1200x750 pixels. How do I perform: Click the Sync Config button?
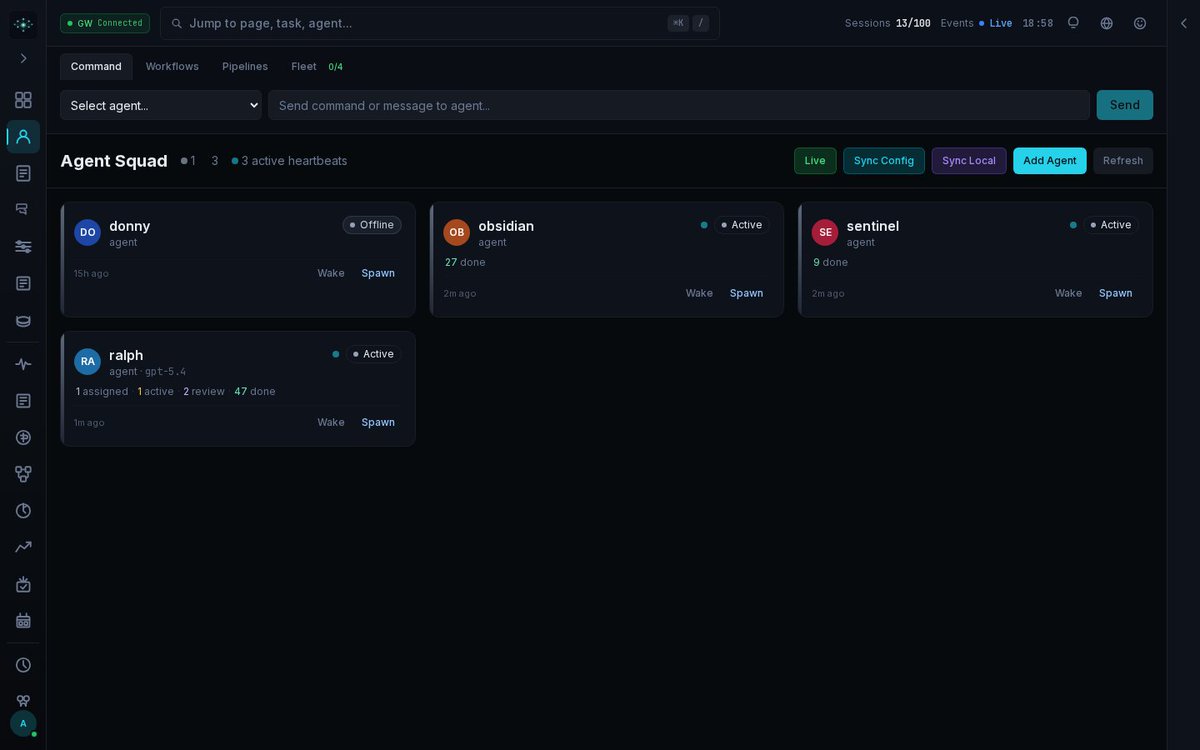(x=884, y=161)
